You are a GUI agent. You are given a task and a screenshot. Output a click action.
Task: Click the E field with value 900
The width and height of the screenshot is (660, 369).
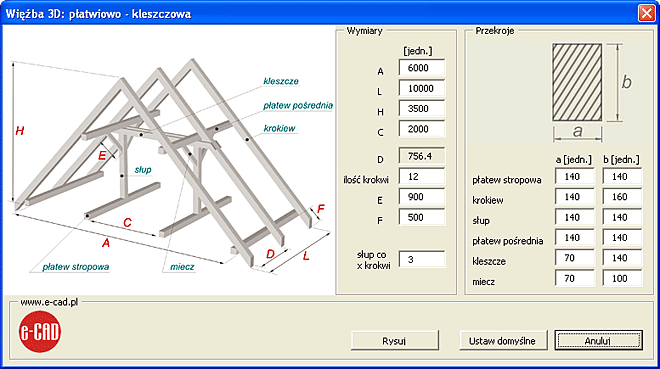point(421,197)
